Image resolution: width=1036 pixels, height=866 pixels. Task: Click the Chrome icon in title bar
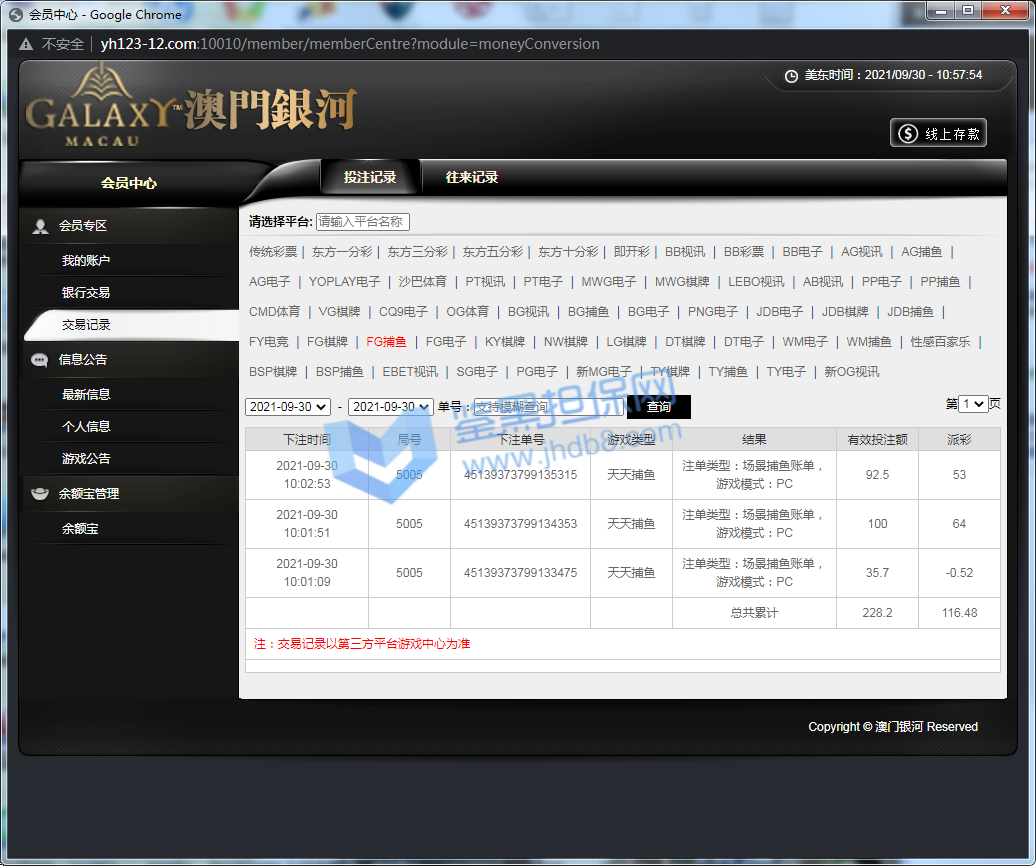pos(16,15)
